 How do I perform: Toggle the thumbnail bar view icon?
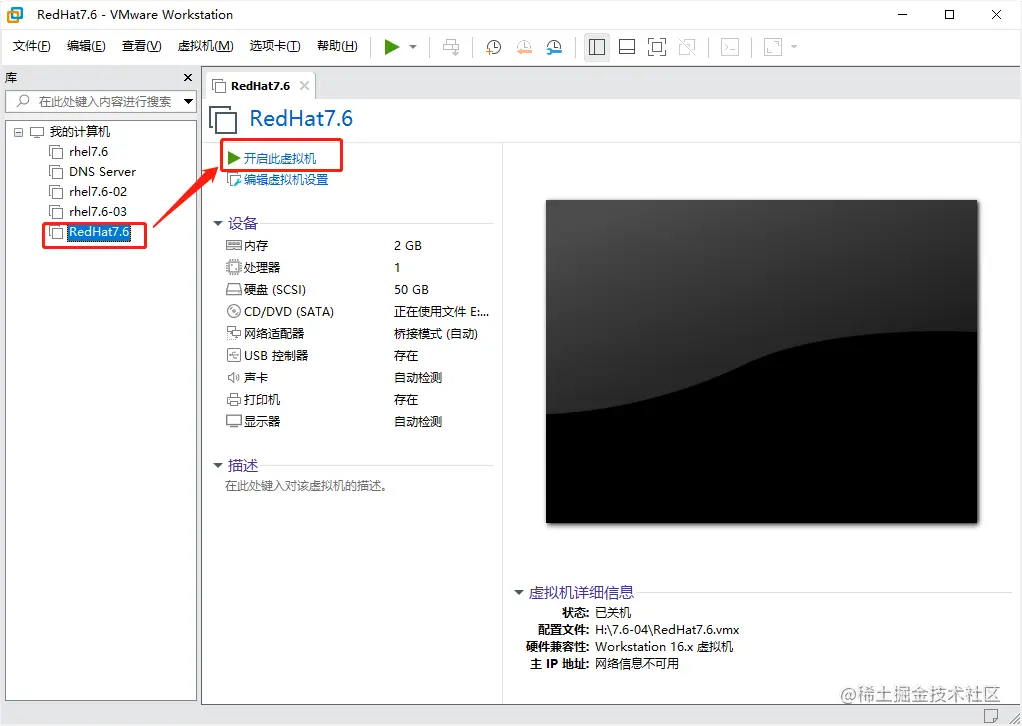[x=627, y=47]
